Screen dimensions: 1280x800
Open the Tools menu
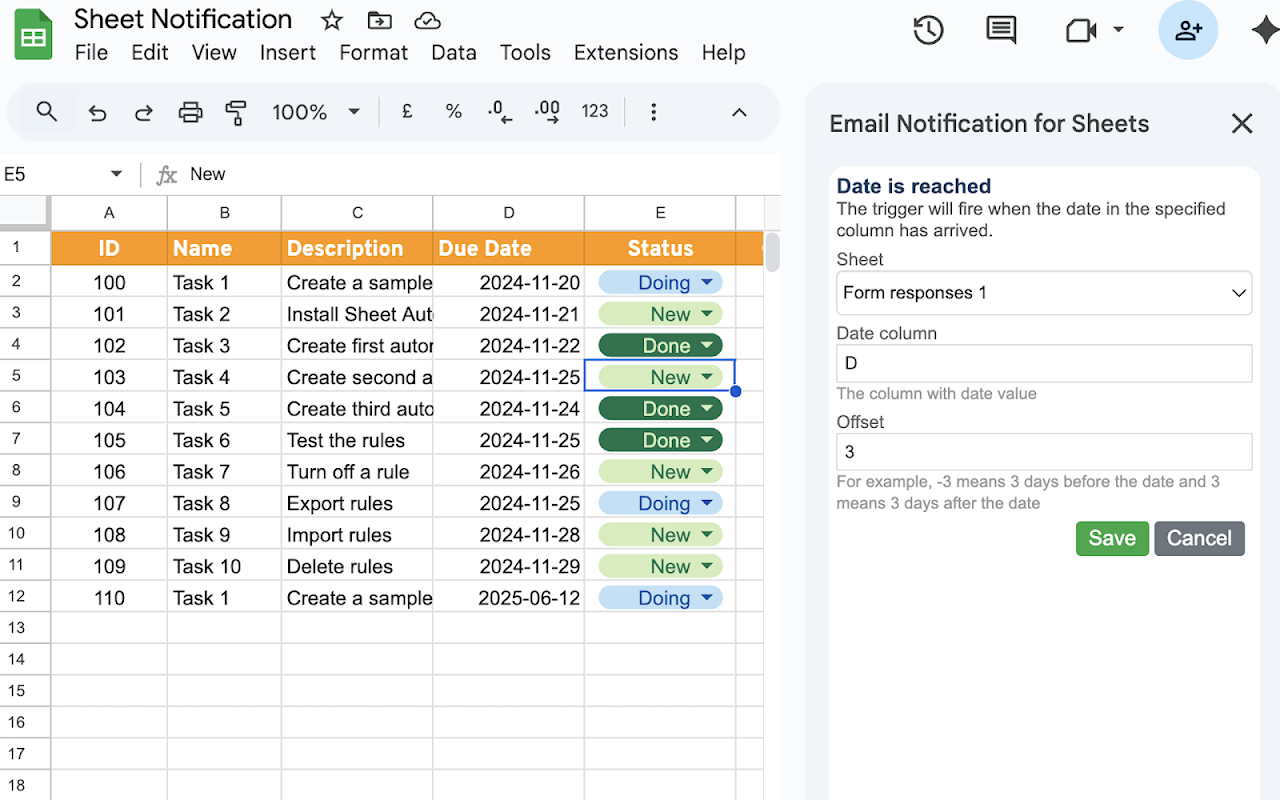coord(525,53)
